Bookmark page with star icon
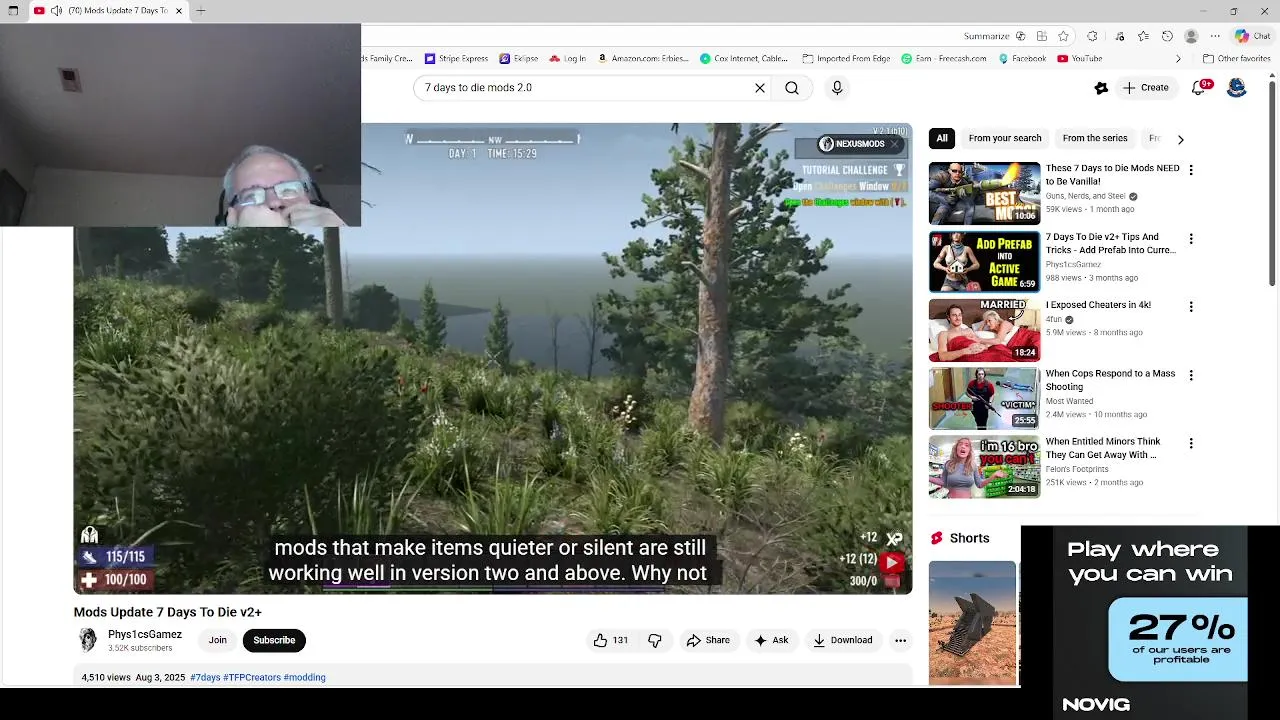 coord(1063,36)
